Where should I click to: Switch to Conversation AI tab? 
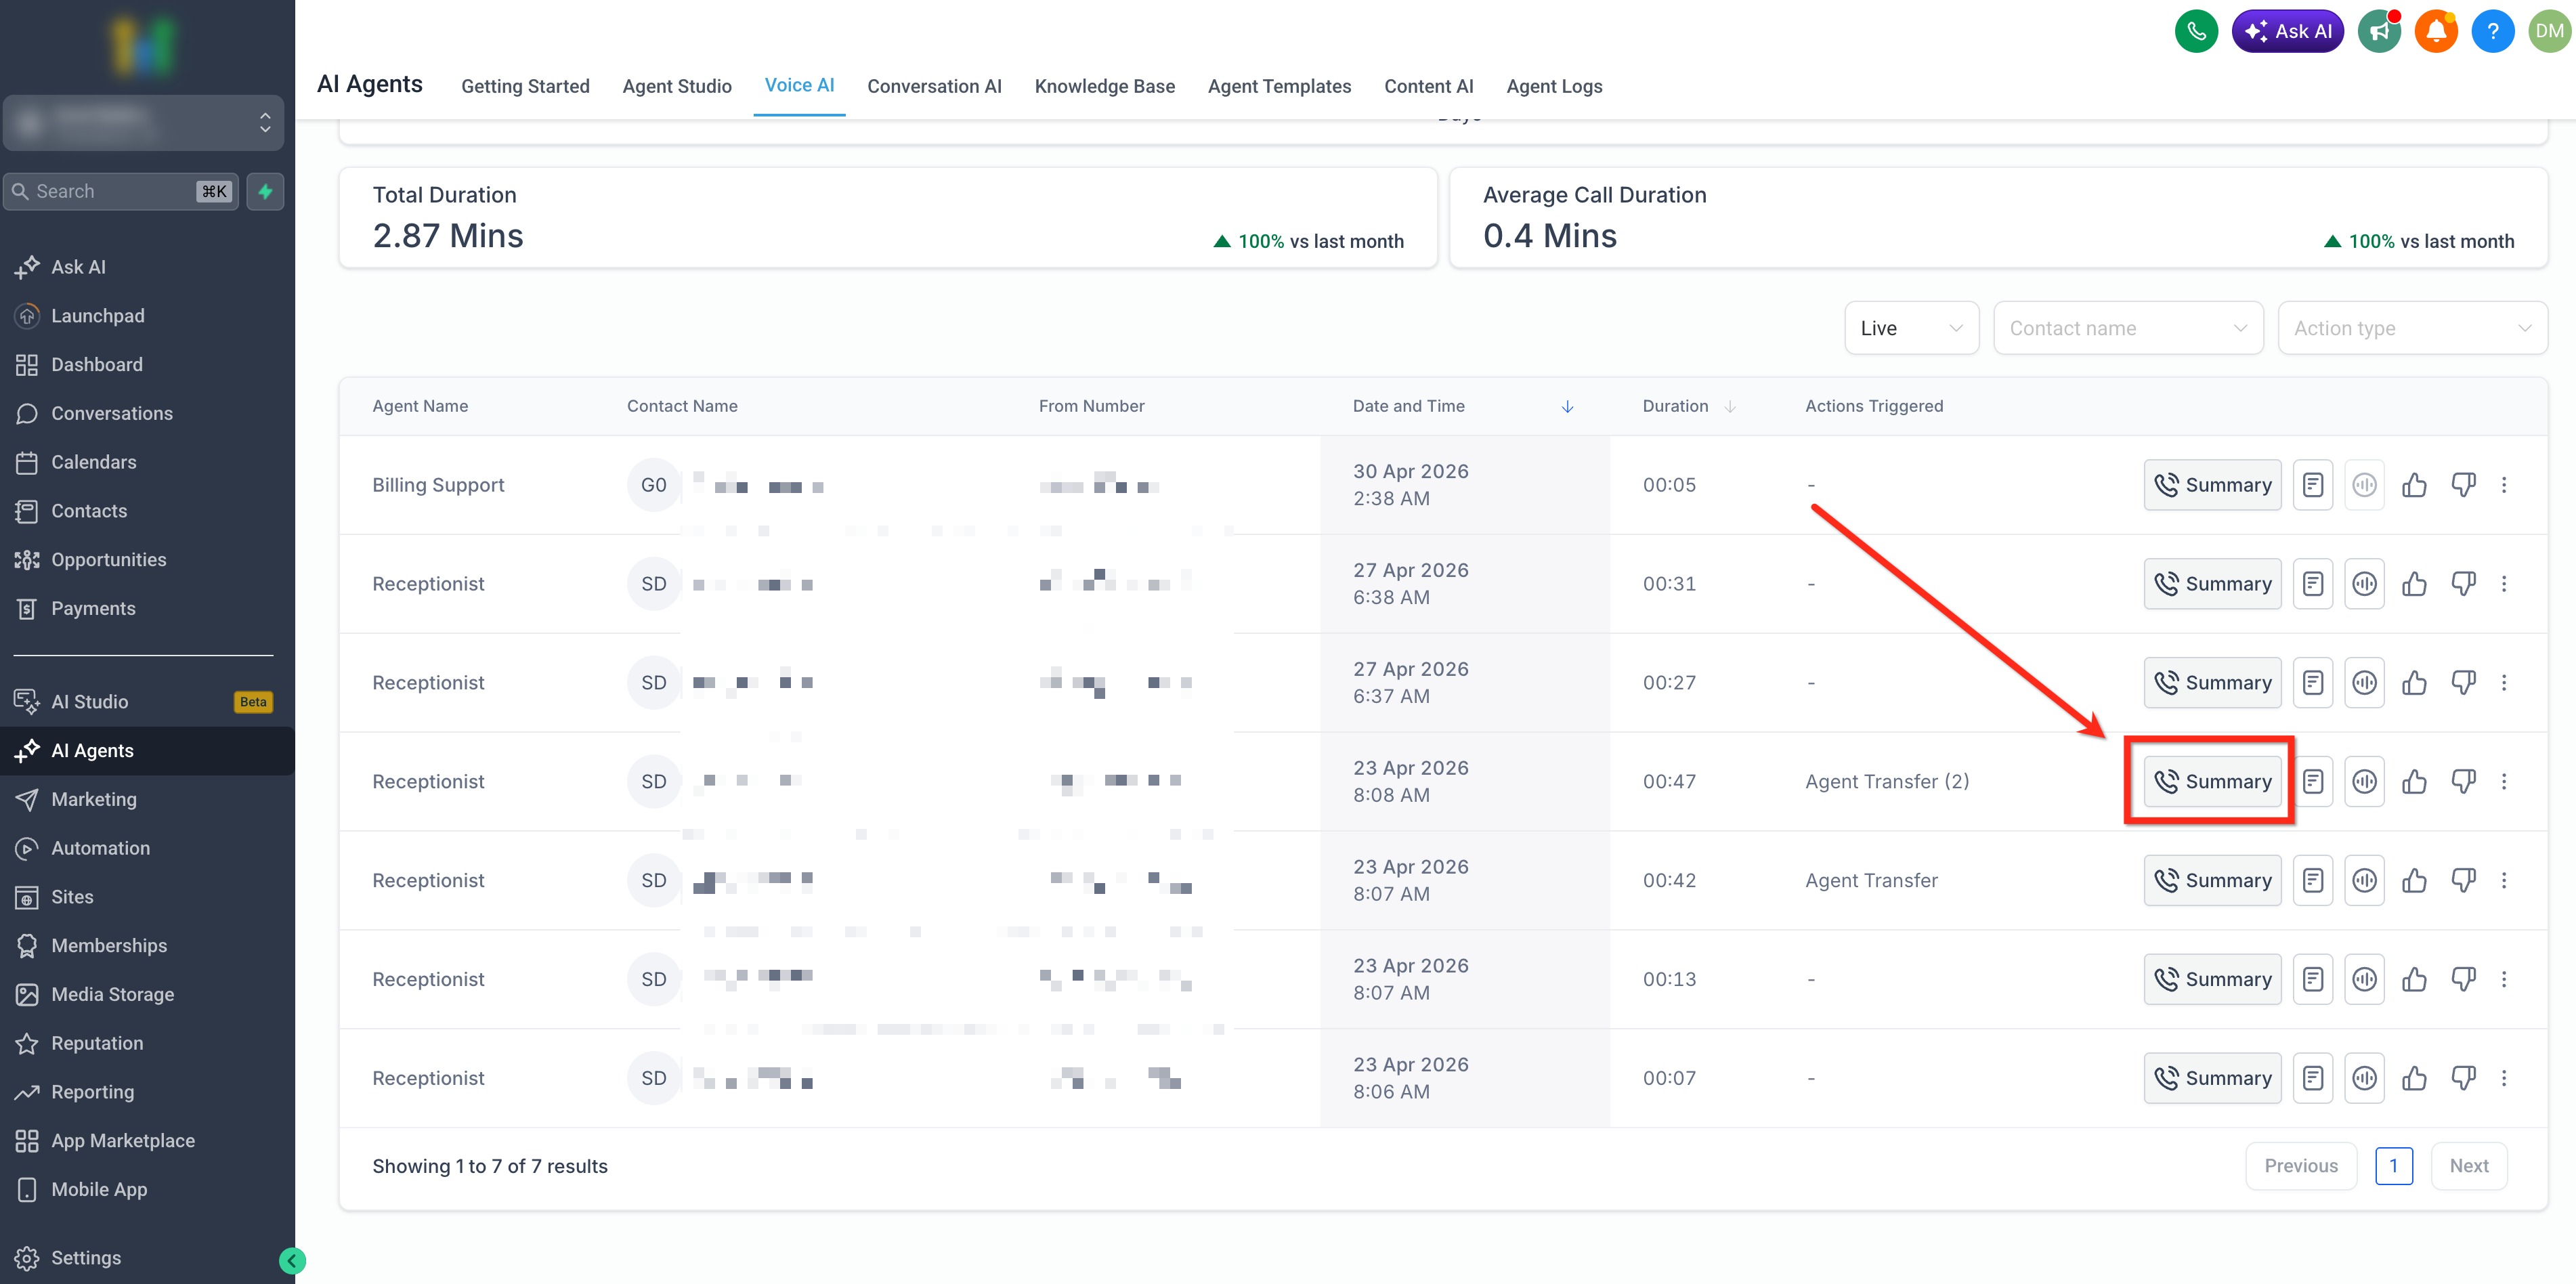pos(934,86)
